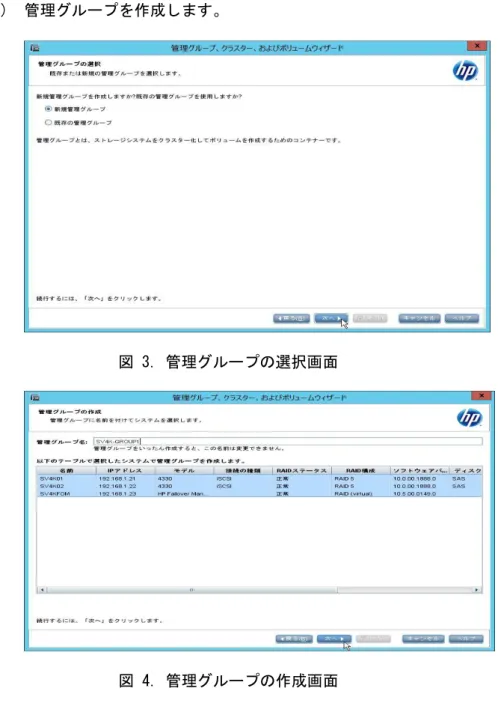Select the SV4K02 row name
Screen dimensions: 498x712
(x=51, y=486)
